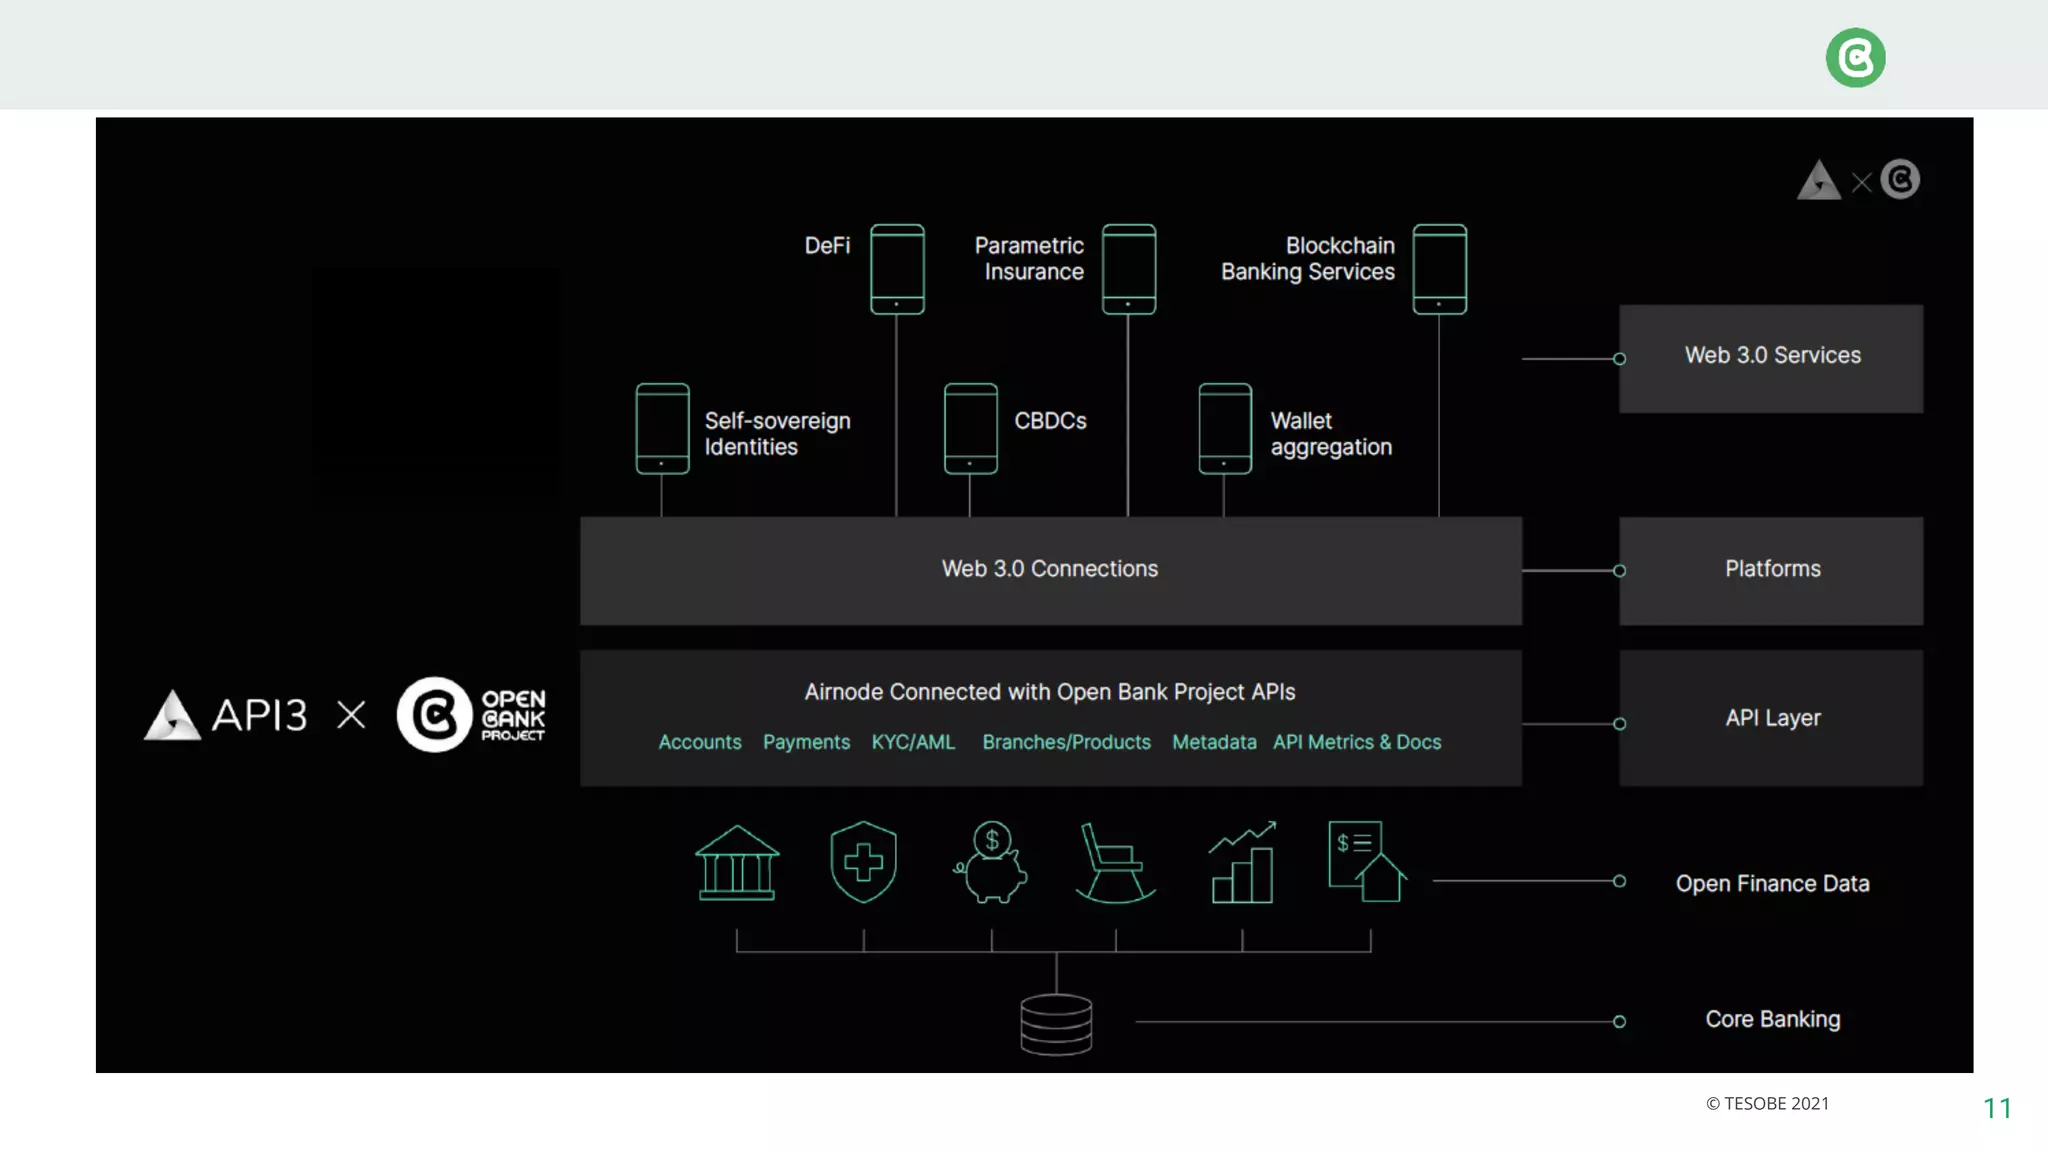Click the API Metrics & Docs label
The width and height of the screenshot is (2048, 1152).
[x=1357, y=742]
